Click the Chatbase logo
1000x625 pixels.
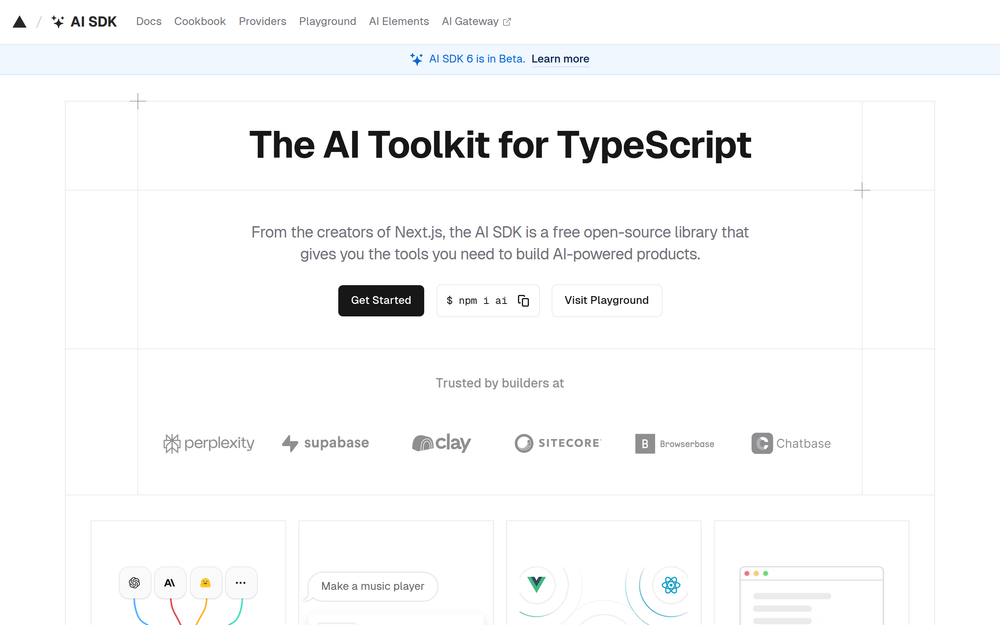click(x=791, y=443)
